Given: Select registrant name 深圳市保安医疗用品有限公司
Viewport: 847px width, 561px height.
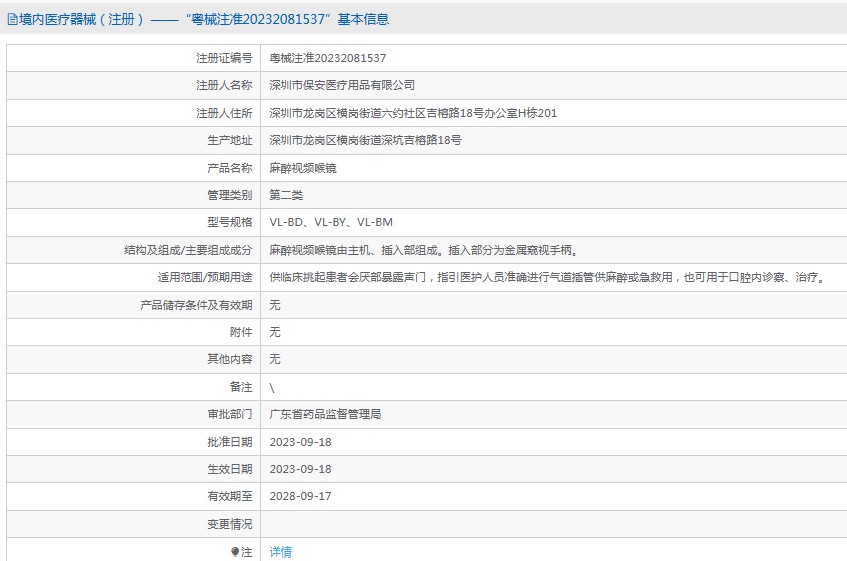Looking at the screenshot, I should (x=342, y=85).
